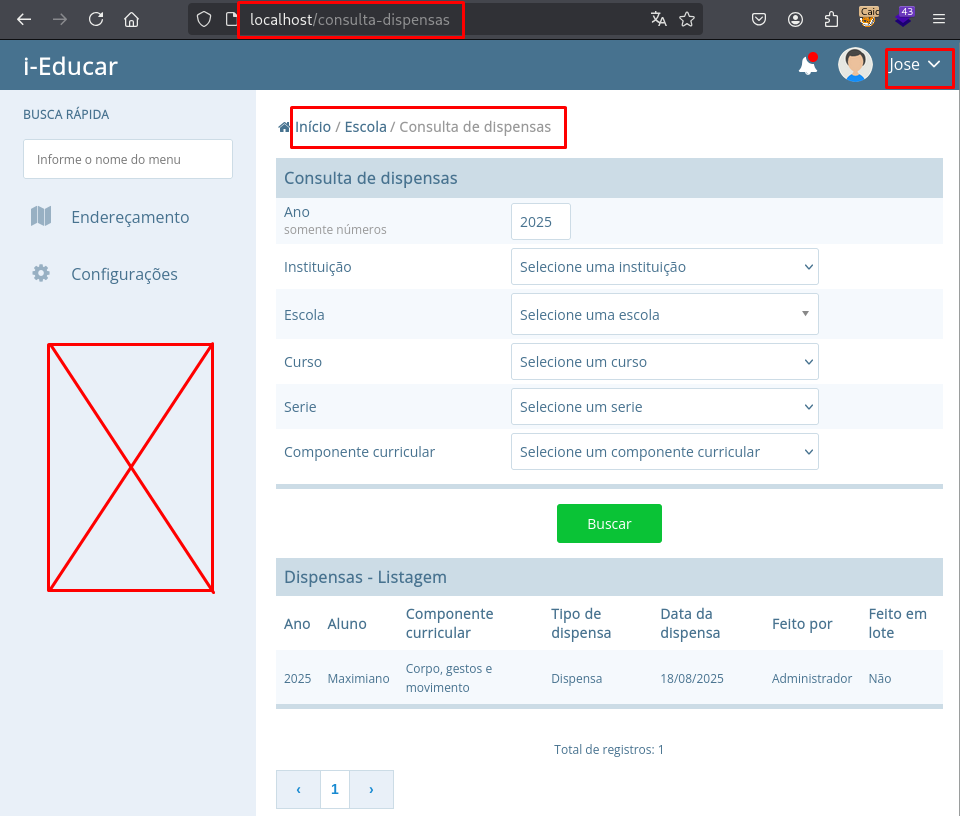Viewport: 960px width, 816px height.
Task: Open the Configurações sidebar menu
Action: pos(124,274)
